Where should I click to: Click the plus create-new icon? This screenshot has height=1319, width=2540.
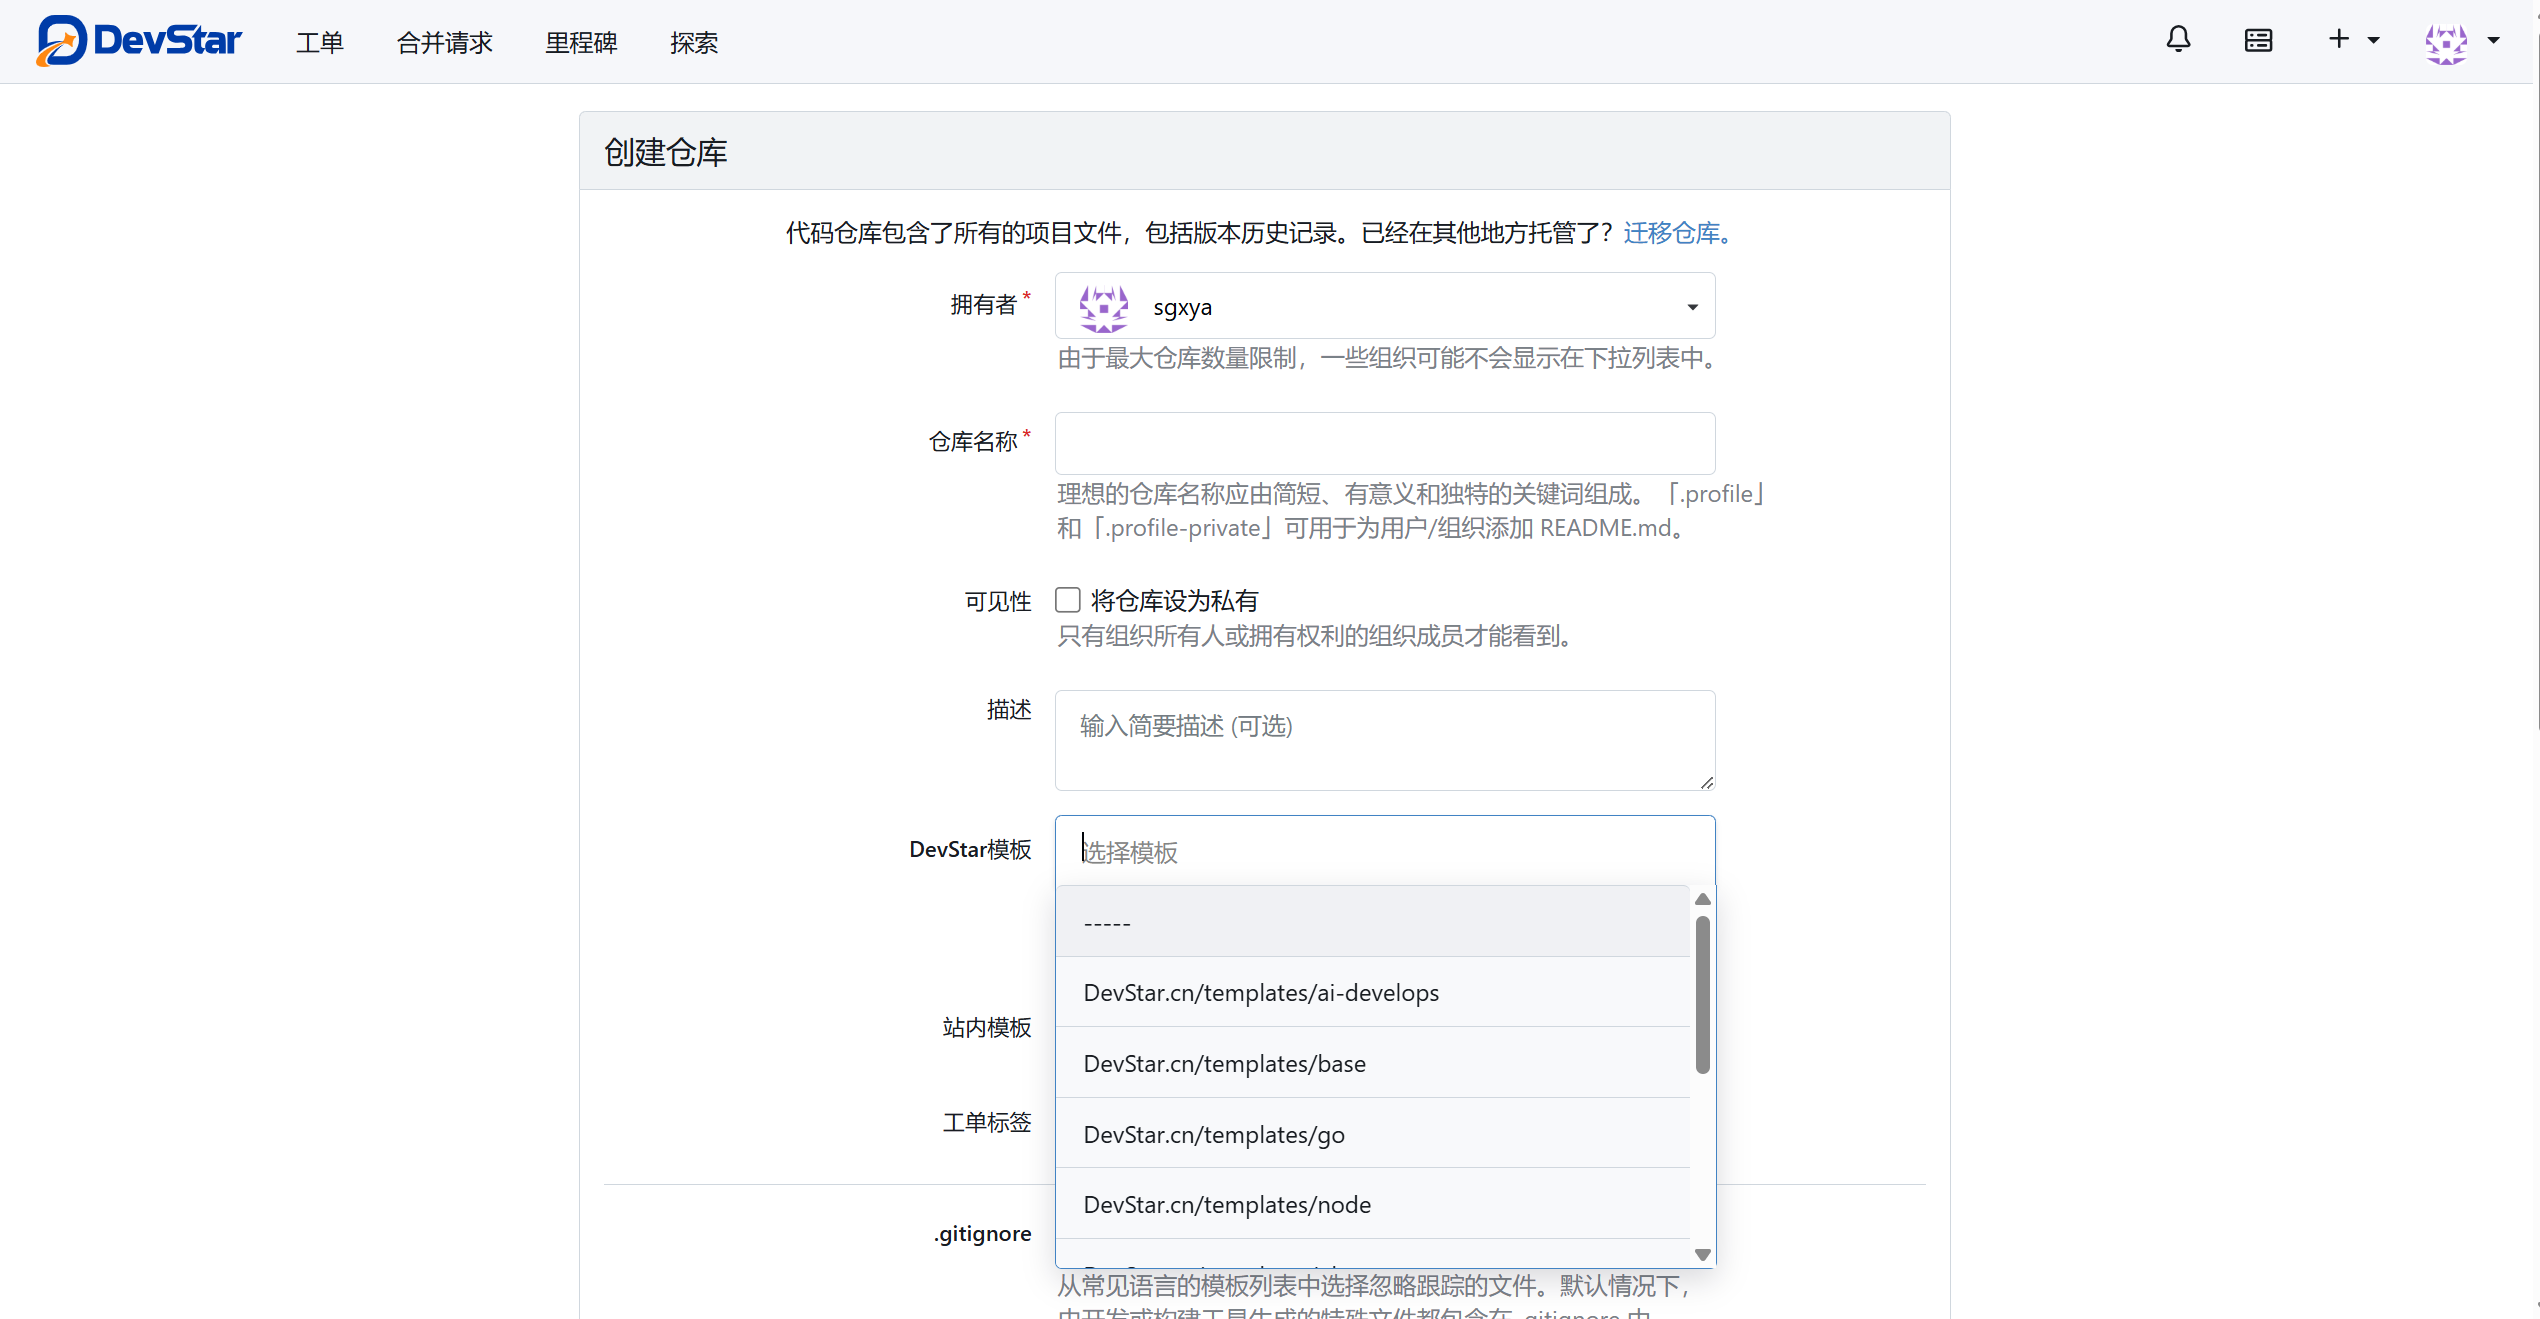point(2338,40)
